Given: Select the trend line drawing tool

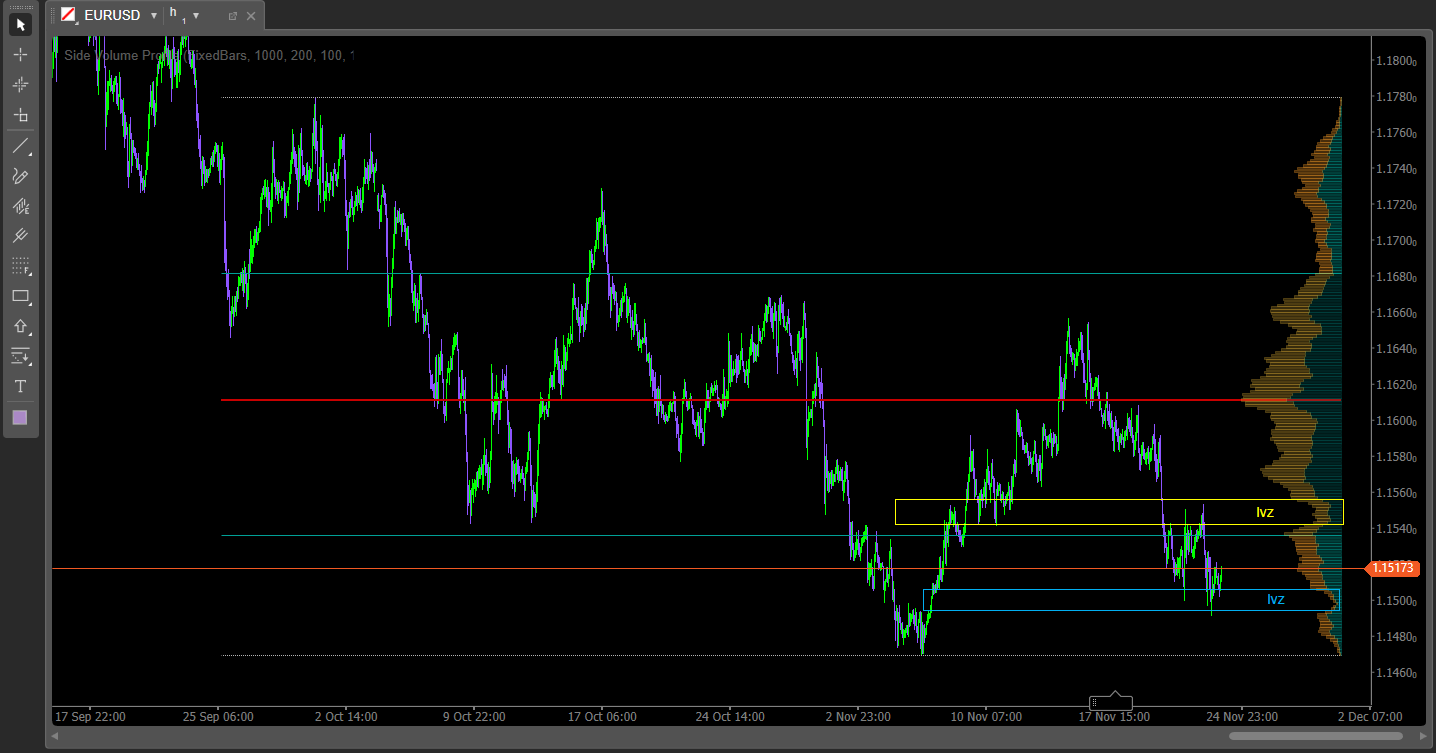Looking at the screenshot, I should [20, 146].
